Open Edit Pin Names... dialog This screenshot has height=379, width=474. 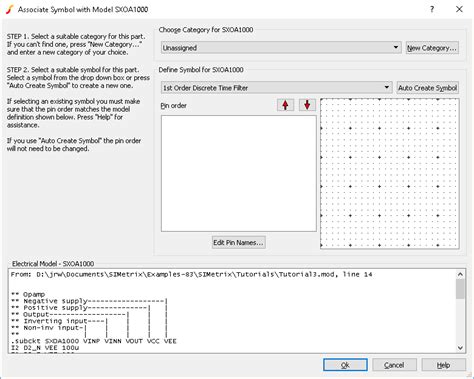click(x=239, y=242)
